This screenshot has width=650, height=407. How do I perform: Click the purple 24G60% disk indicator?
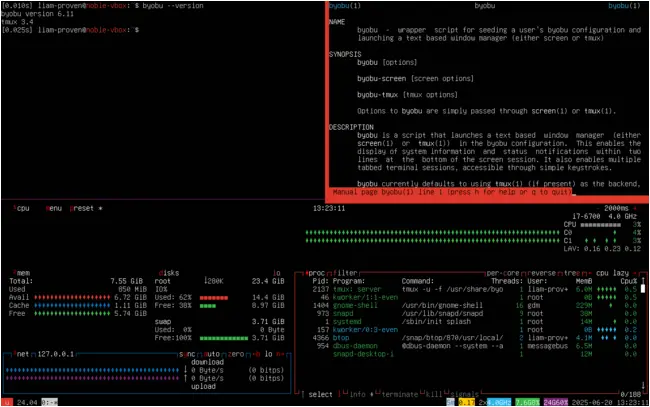click(x=556, y=402)
